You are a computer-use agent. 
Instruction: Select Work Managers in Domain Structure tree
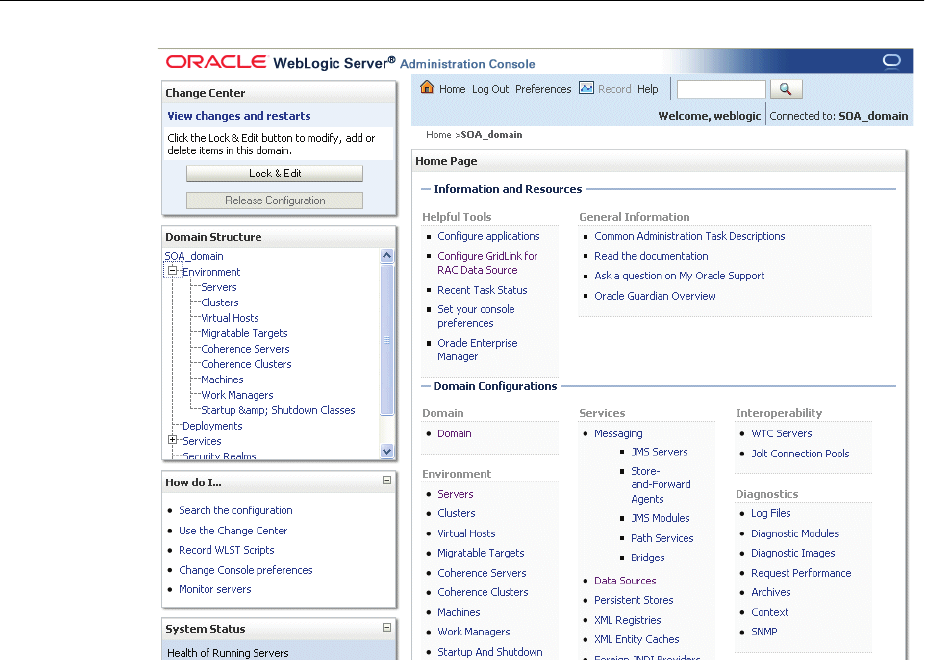(x=237, y=395)
